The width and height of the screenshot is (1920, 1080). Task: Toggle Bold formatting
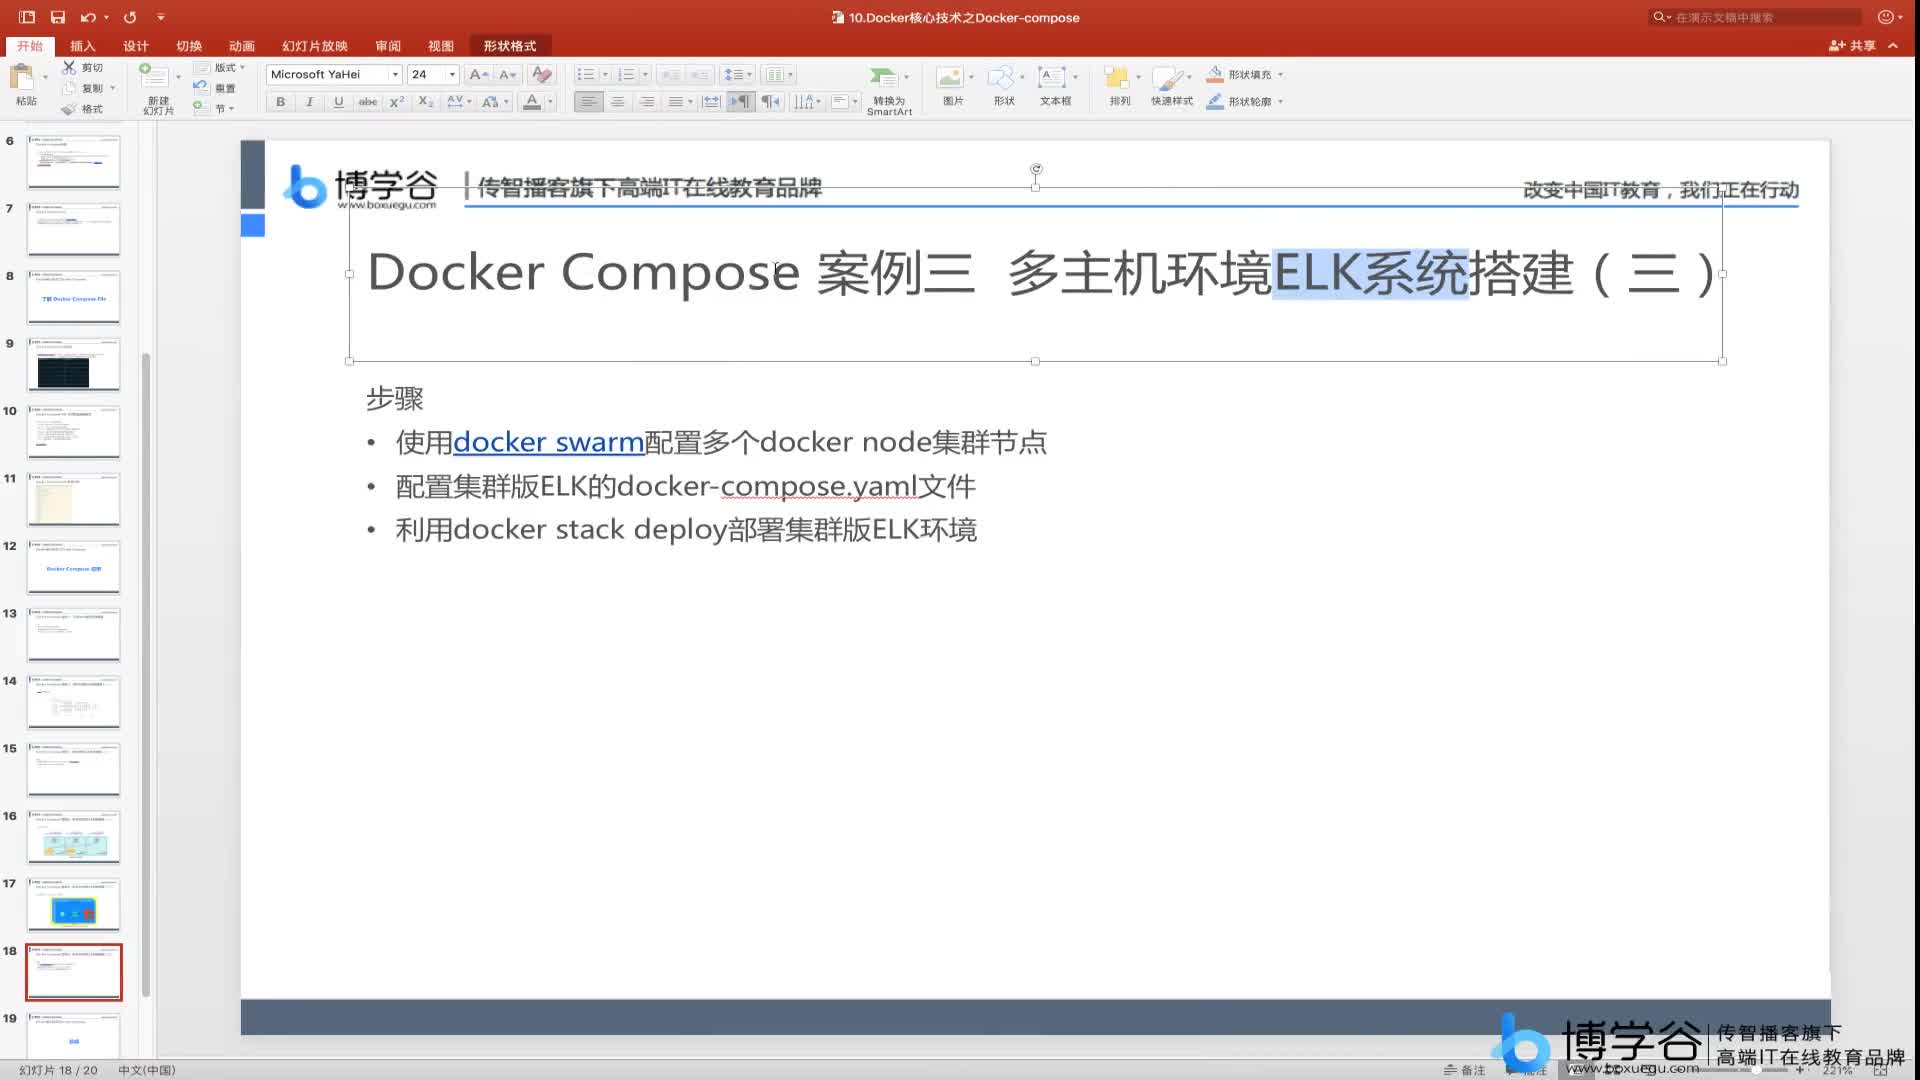280,101
